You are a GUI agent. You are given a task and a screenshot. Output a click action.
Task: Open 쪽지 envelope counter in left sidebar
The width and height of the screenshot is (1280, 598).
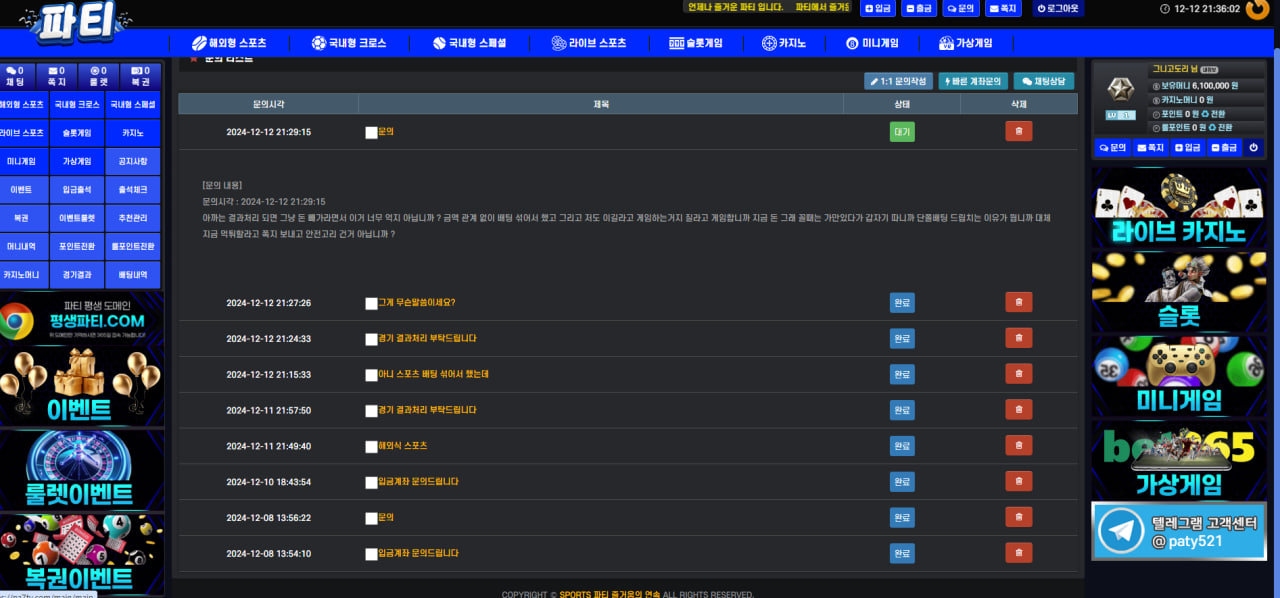(56, 76)
